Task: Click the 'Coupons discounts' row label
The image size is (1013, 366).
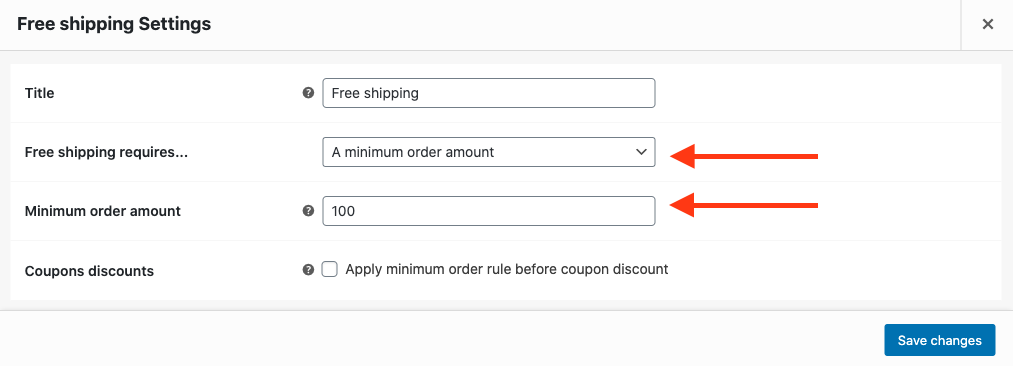Action: 89,271
